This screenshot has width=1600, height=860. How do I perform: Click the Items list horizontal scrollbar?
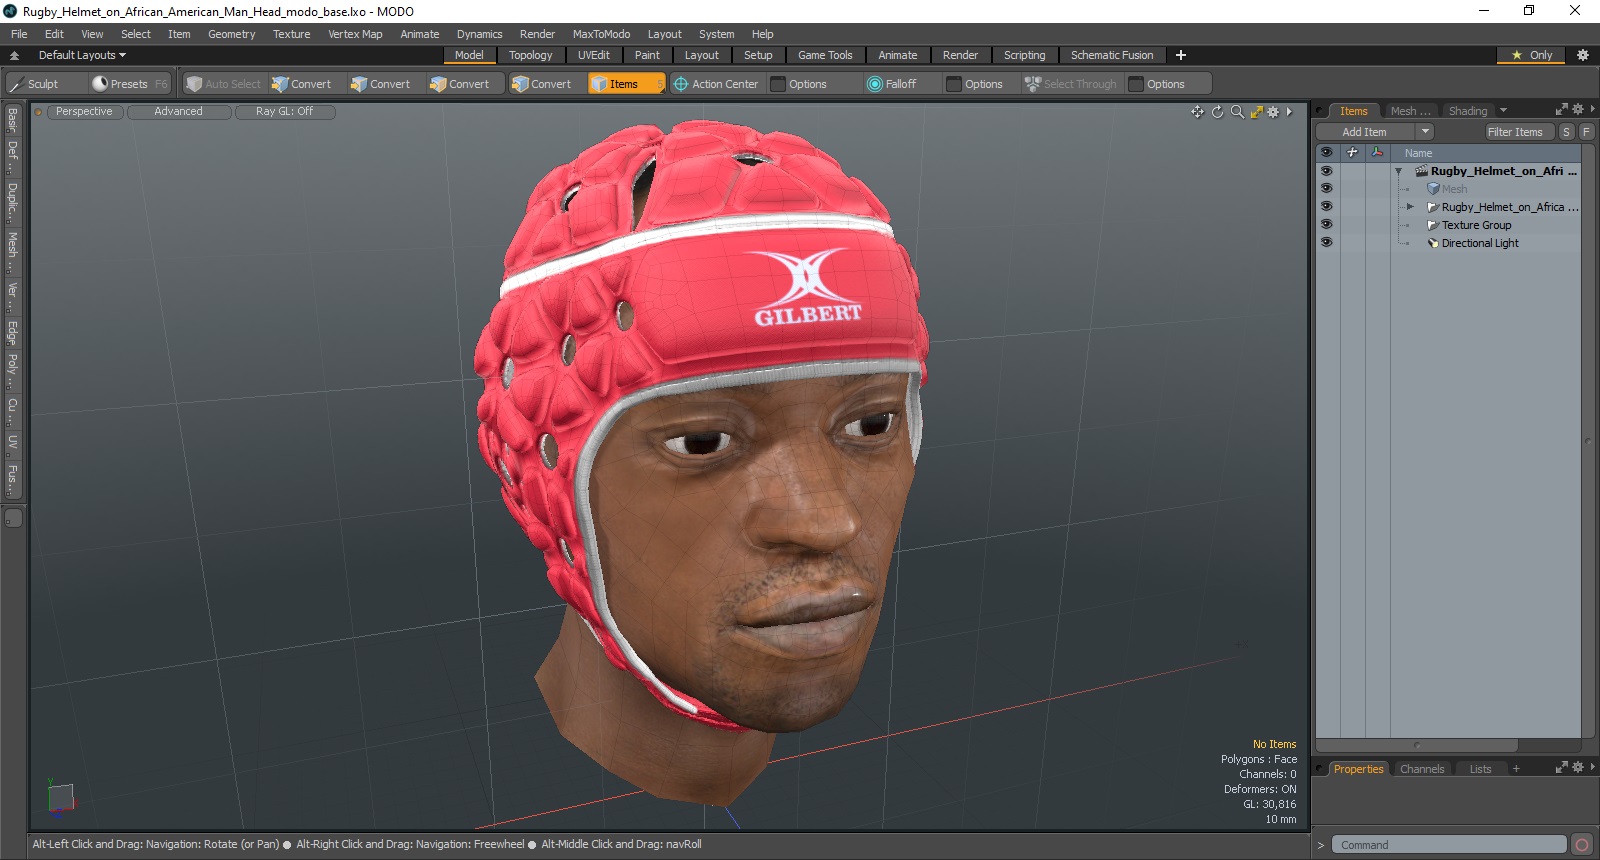click(1417, 745)
